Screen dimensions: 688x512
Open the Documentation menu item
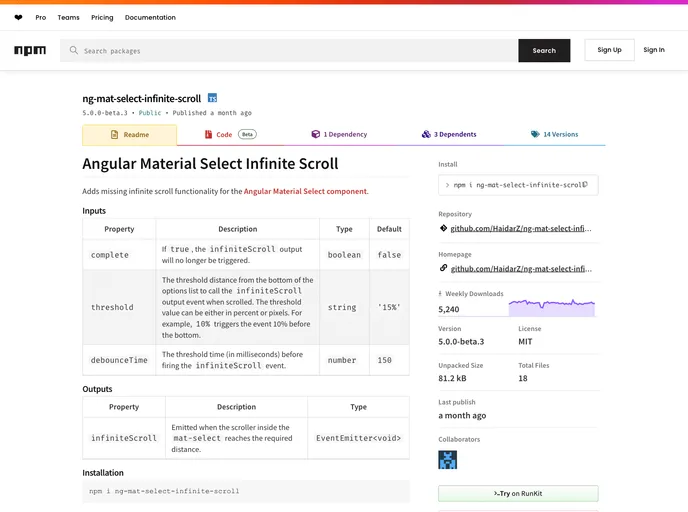150,18
